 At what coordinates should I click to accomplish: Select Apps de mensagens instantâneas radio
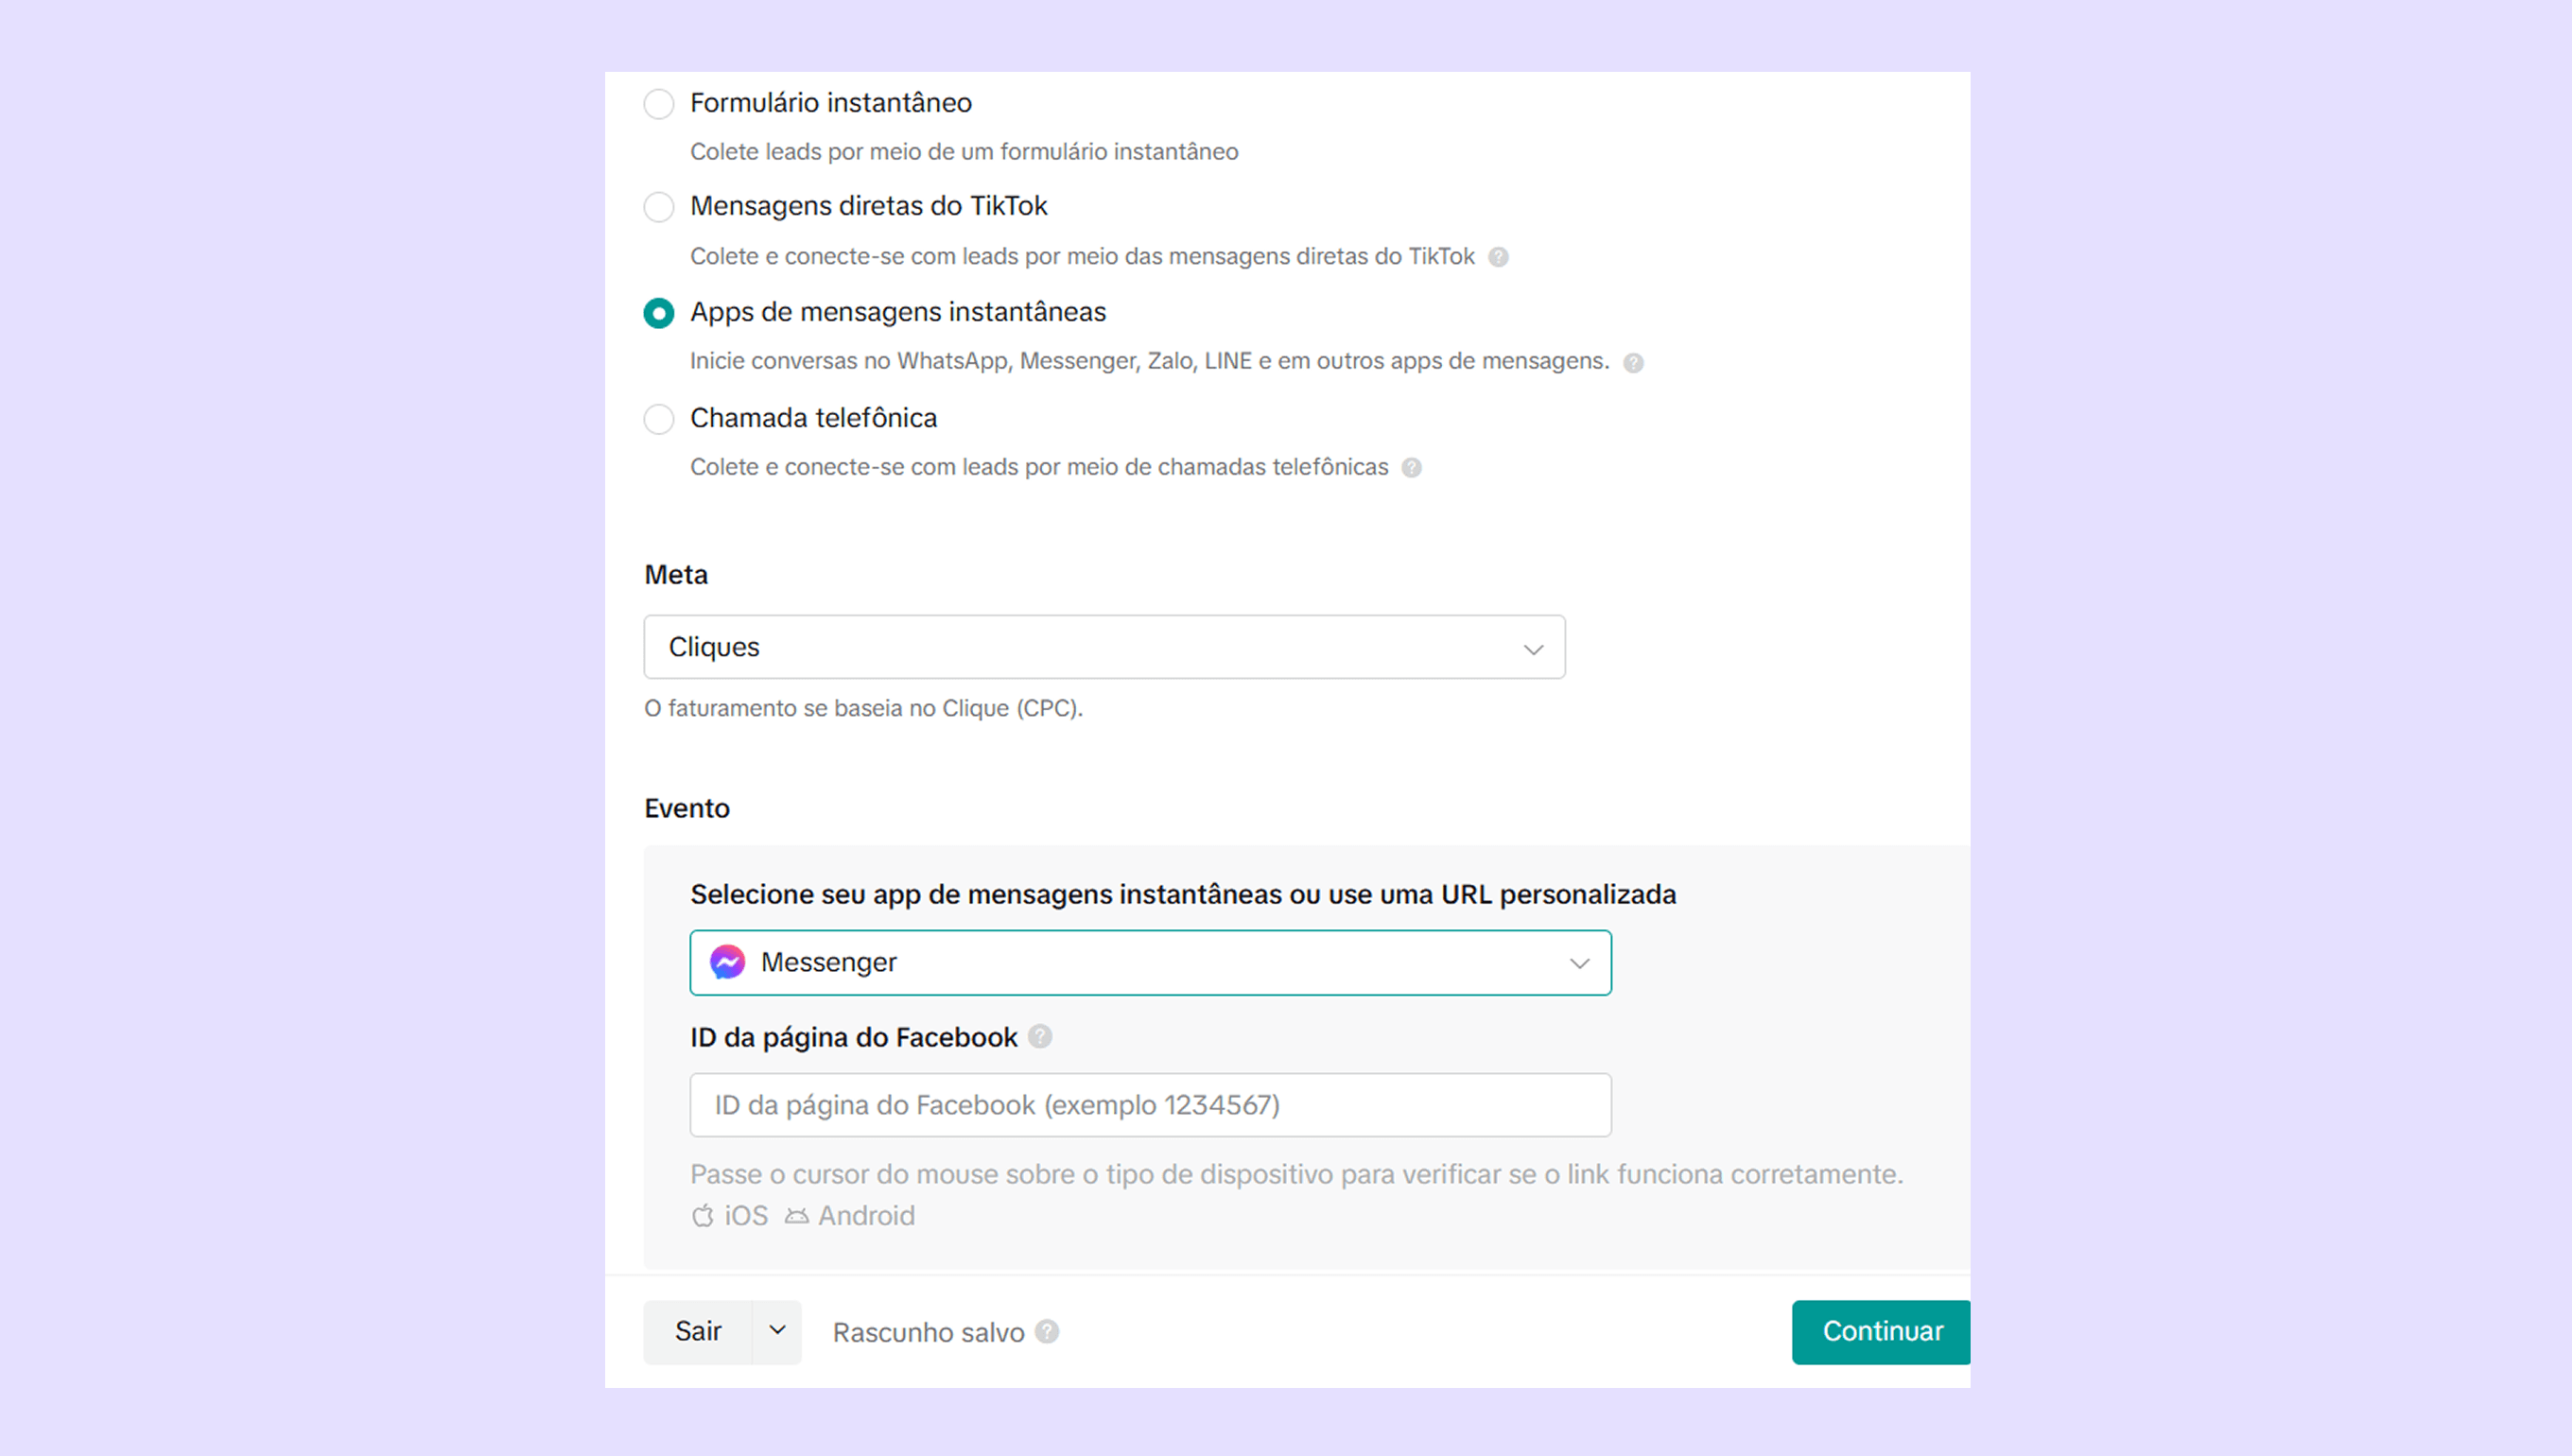pyautogui.click(x=659, y=313)
